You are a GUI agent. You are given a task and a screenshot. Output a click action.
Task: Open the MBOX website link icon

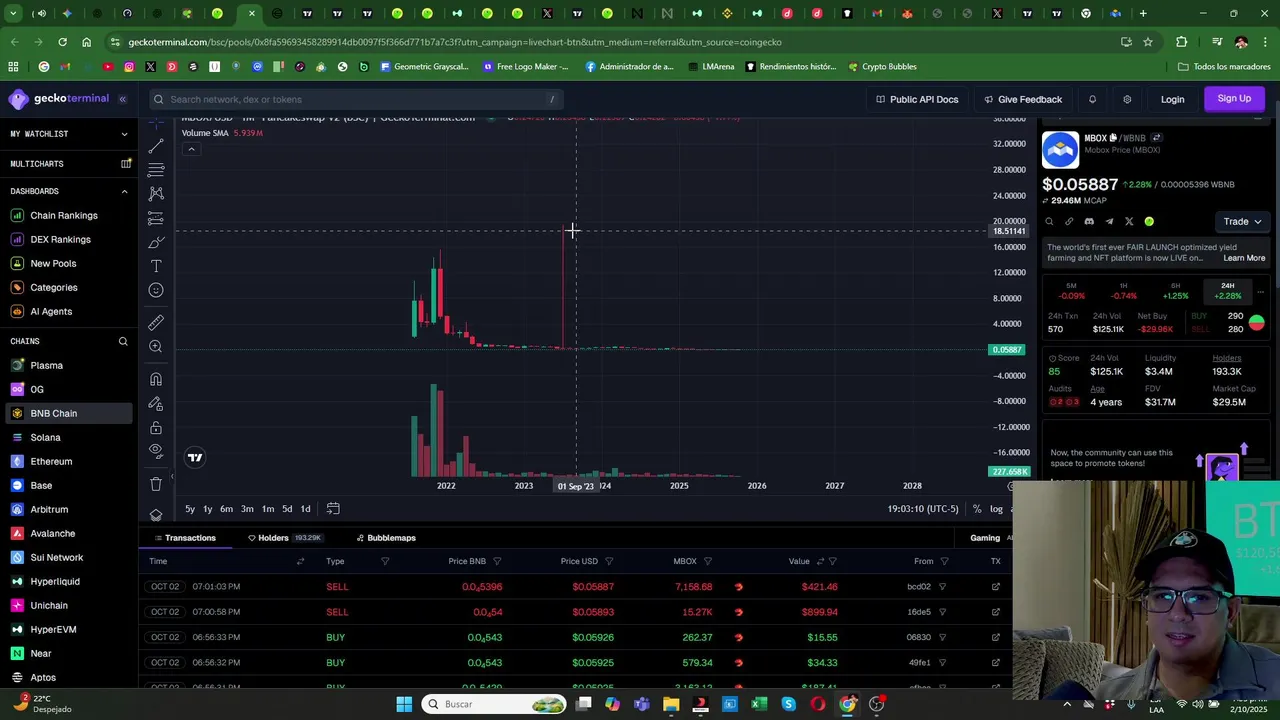point(1069,222)
